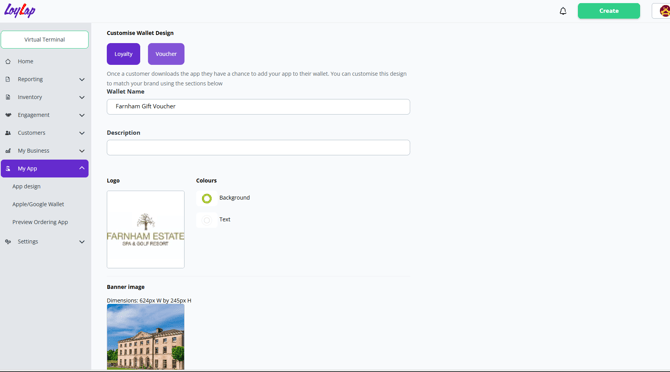Click the user avatar in top corner
This screenshot has height=372, width=670.
tap(664, 11)
